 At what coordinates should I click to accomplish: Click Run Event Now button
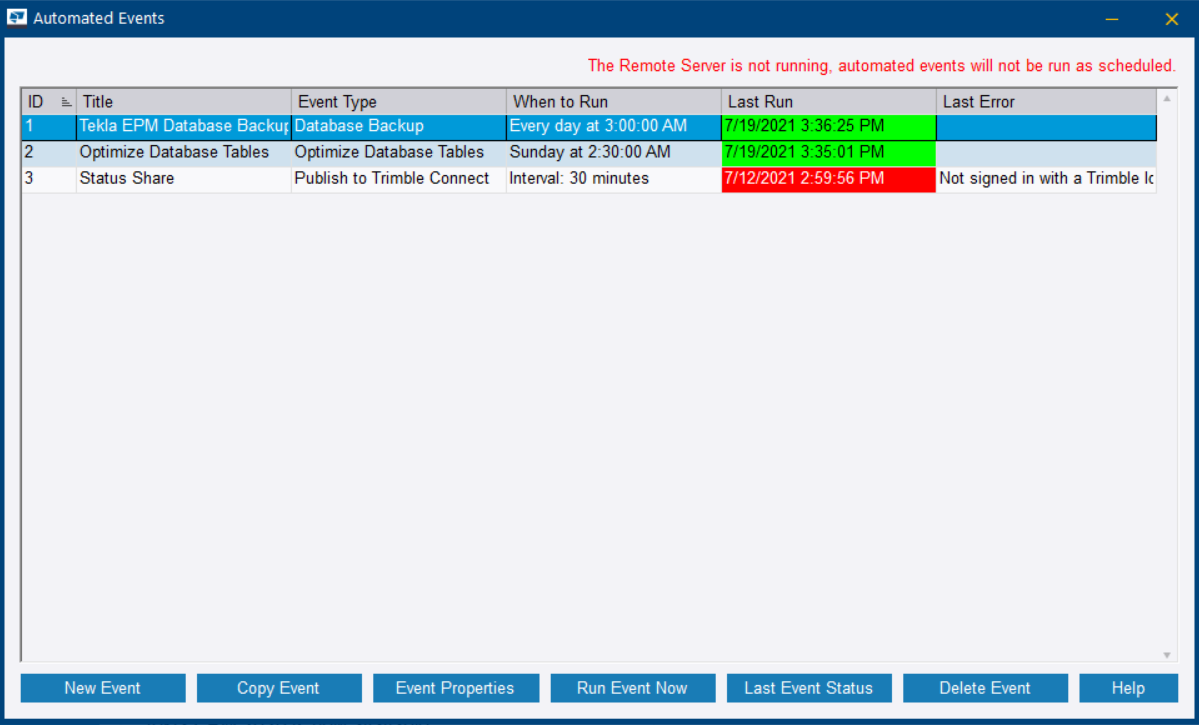pyautogui.click(x=632, y=688)
